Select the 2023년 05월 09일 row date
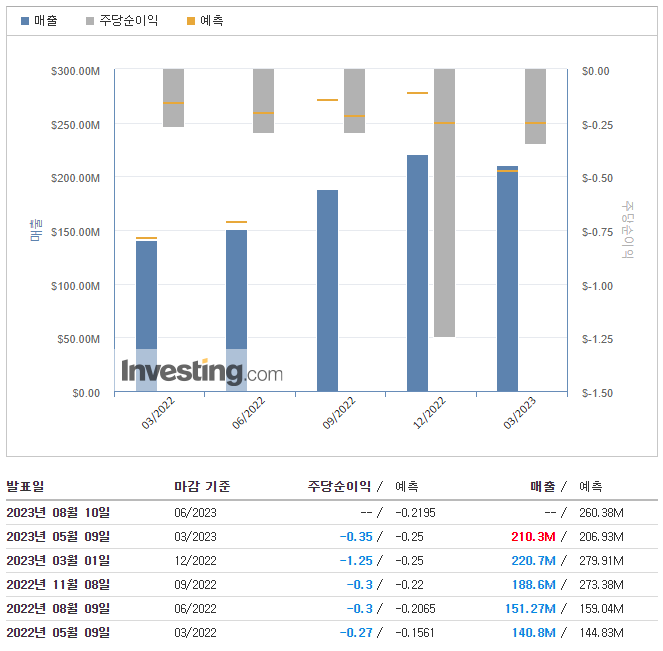 click(x=58, y=536)
